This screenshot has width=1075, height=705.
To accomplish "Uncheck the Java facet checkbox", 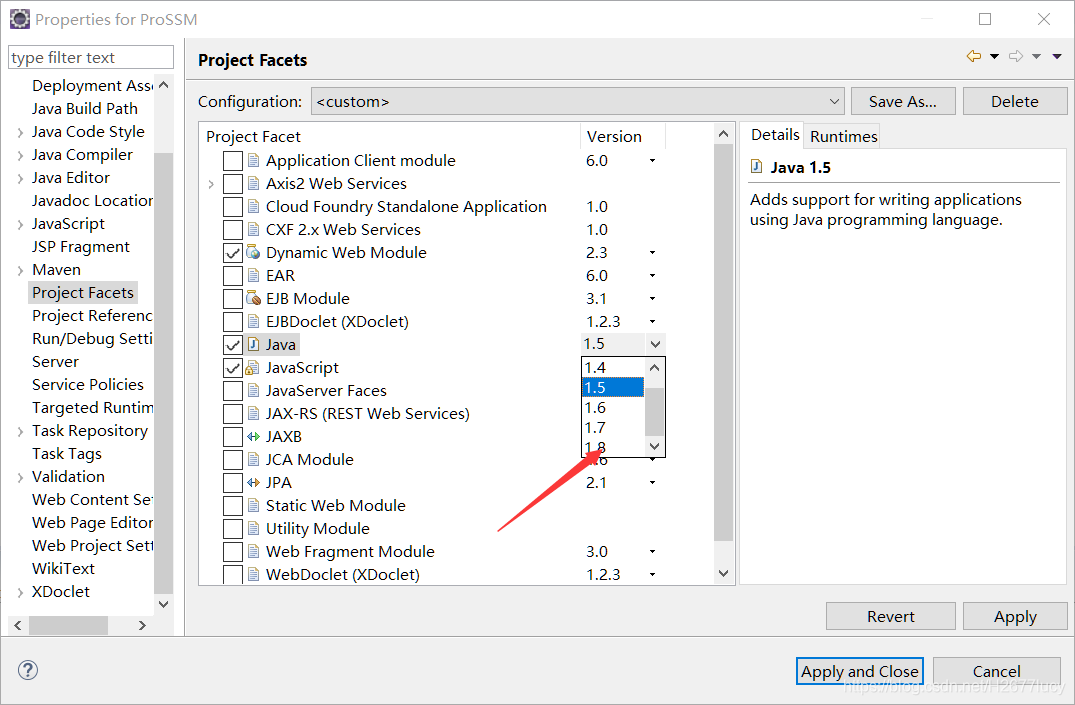I will pos(233,344).
